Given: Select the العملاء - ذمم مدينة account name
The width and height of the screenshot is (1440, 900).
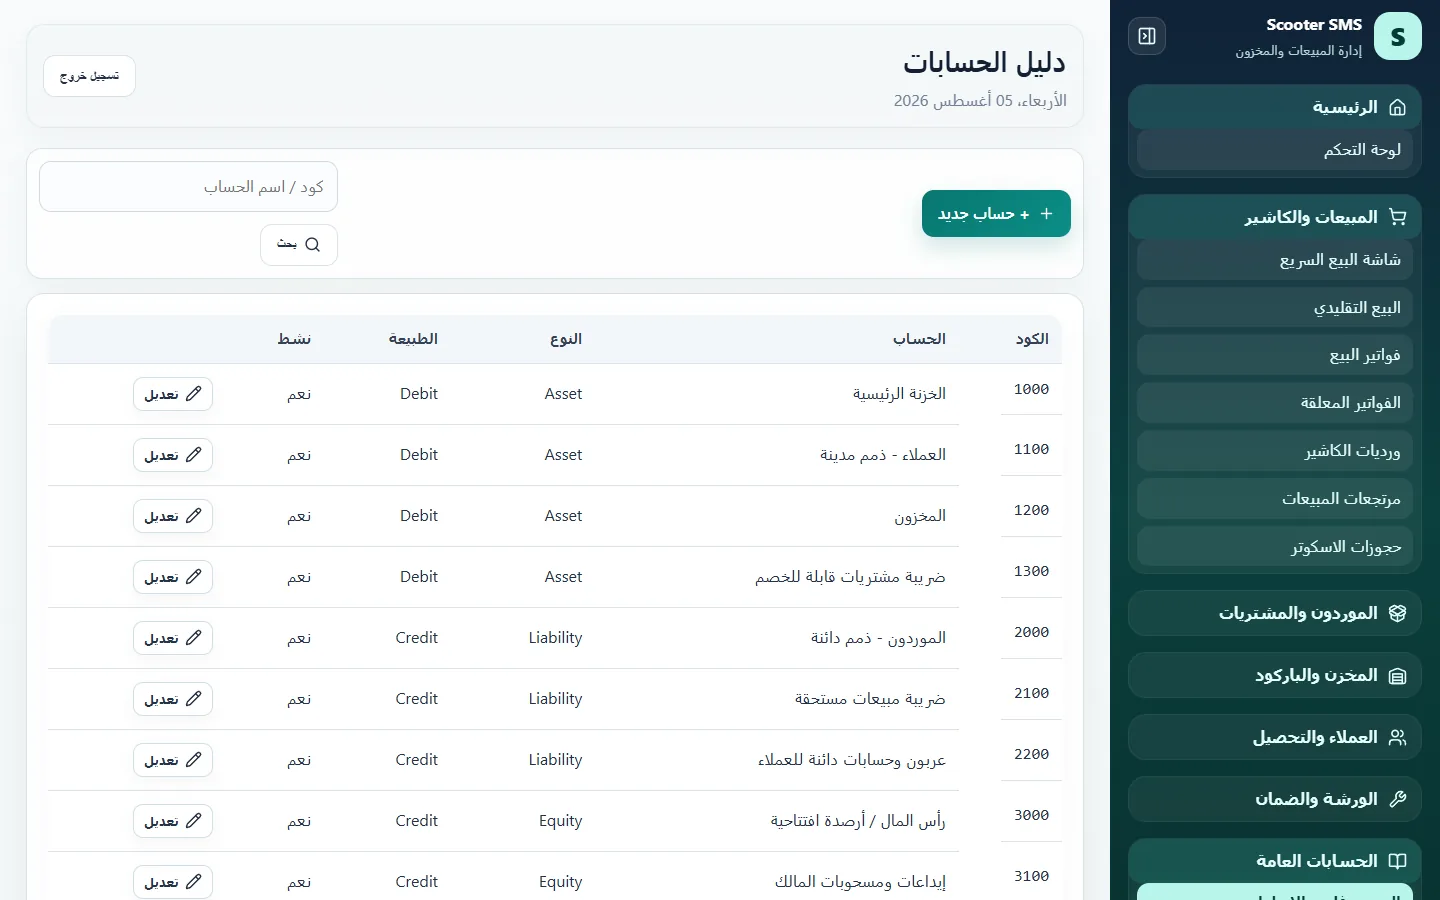Looking at the screenshot, I should [883, 455].
